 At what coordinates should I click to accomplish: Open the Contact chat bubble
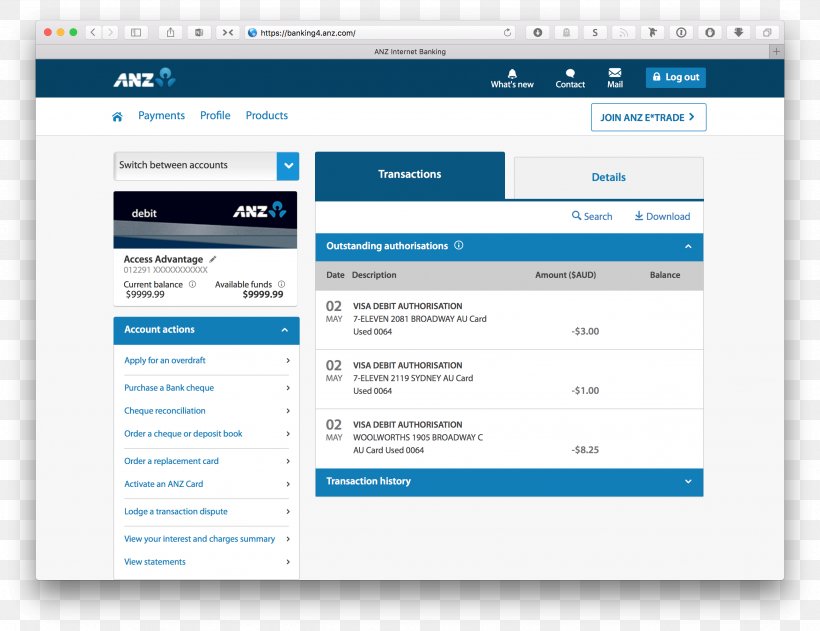[570, 78]
